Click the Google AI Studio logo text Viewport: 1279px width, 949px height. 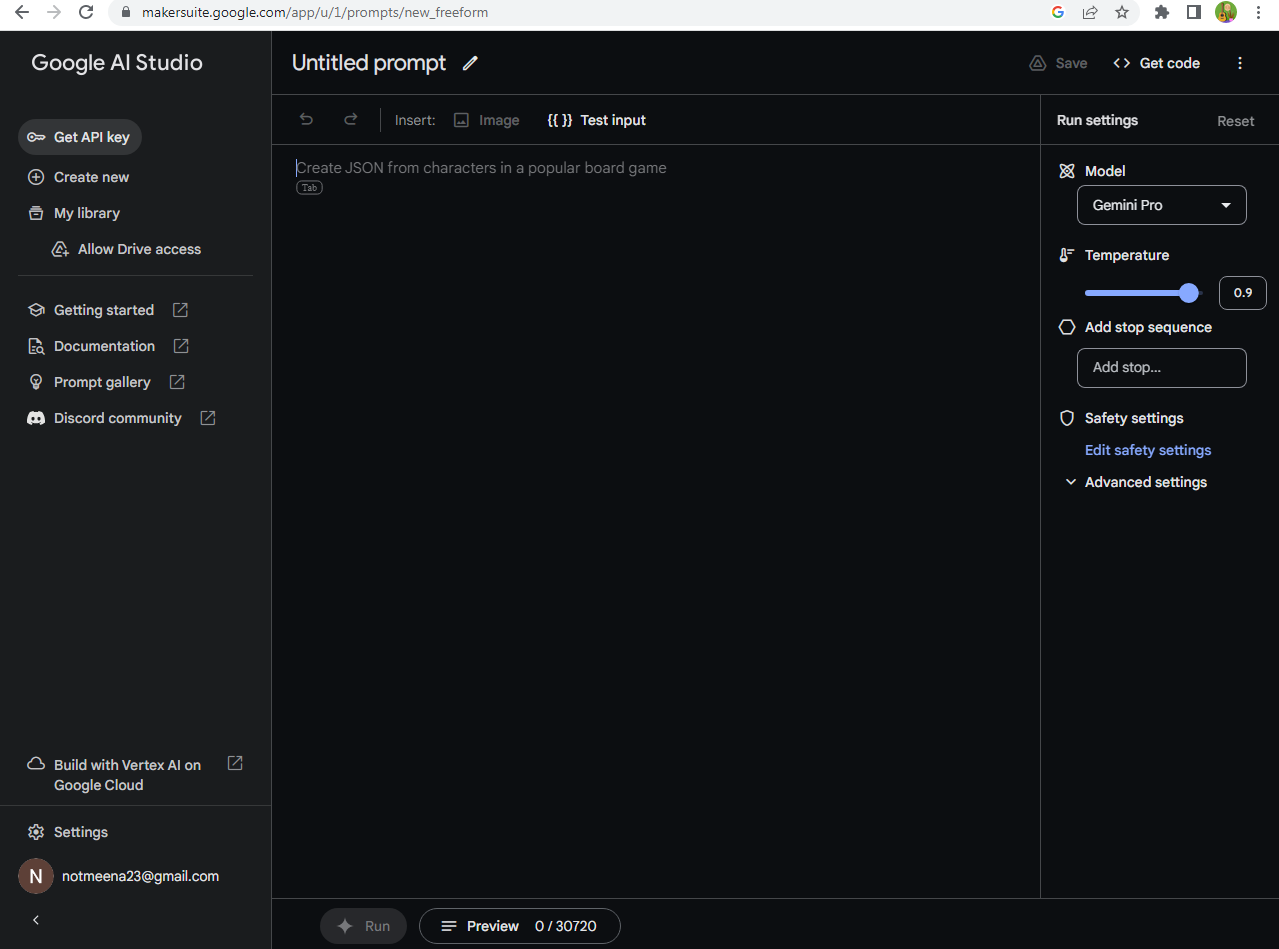pyautogui.click(x=117, y=62)
